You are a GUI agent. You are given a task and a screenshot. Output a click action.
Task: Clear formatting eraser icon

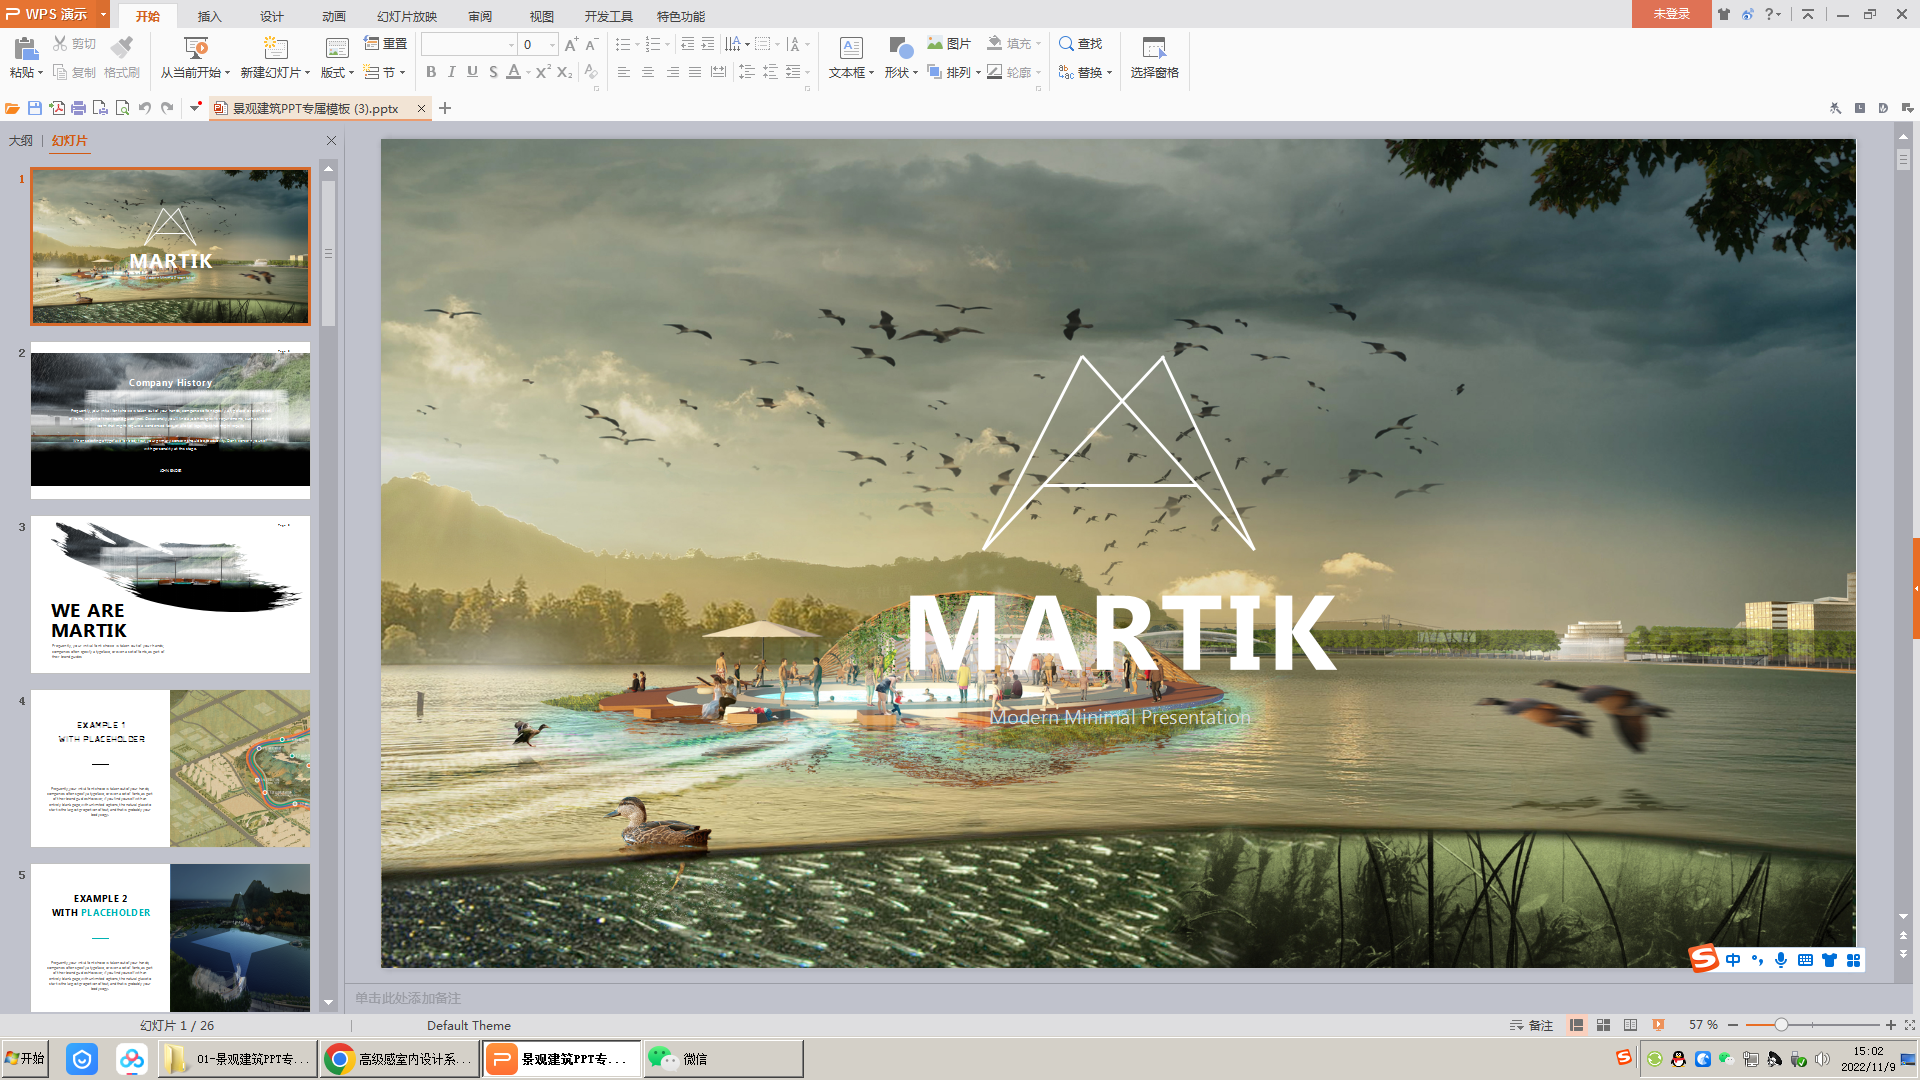tap(591, 72)
